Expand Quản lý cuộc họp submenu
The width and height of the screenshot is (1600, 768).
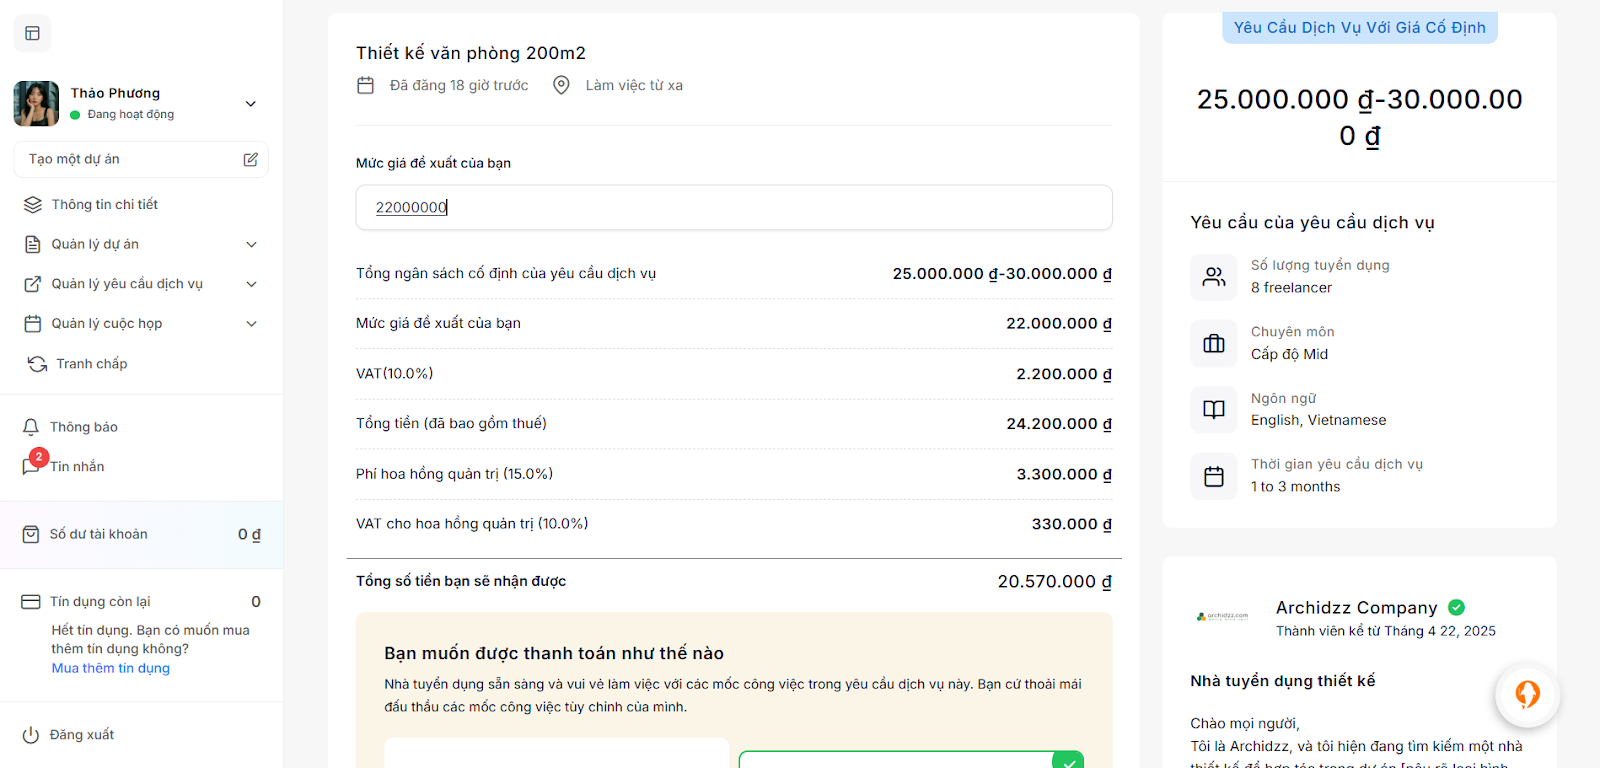pyautogui.click(x=251, y=324)
